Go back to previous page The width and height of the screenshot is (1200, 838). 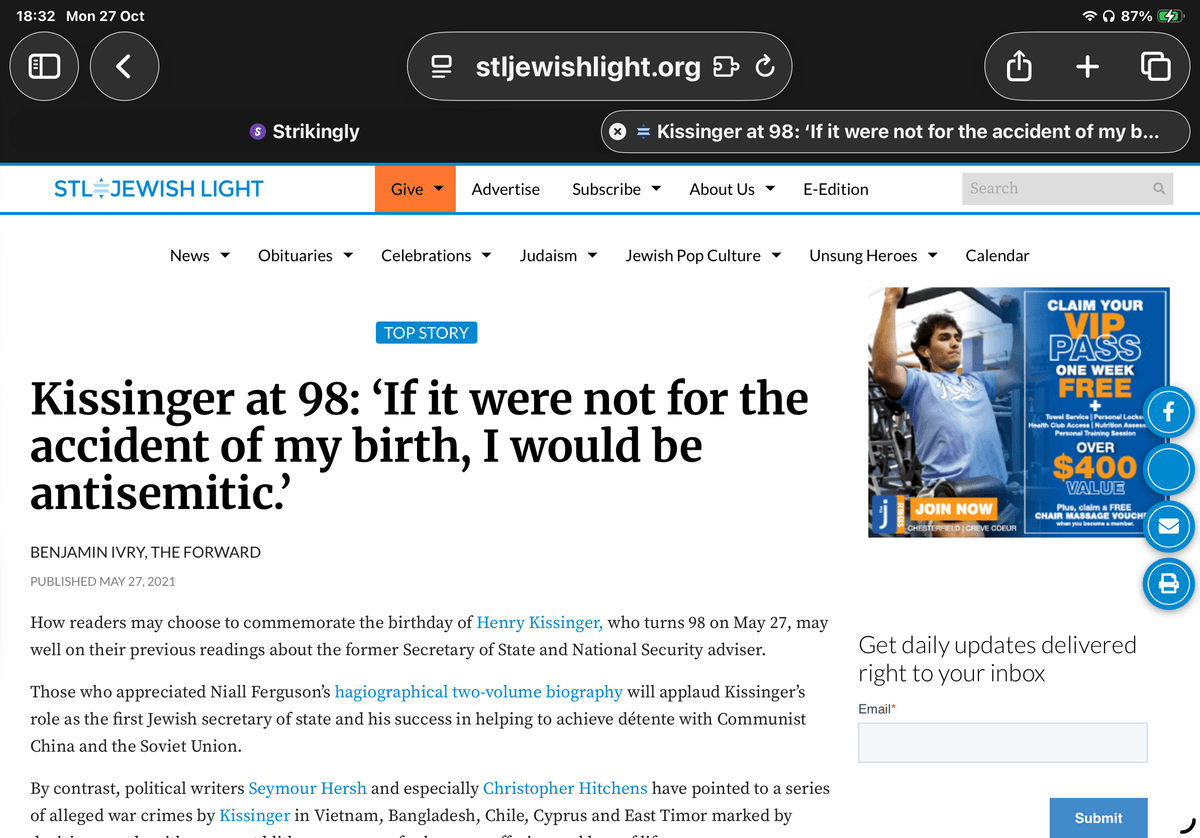point(124,67)
